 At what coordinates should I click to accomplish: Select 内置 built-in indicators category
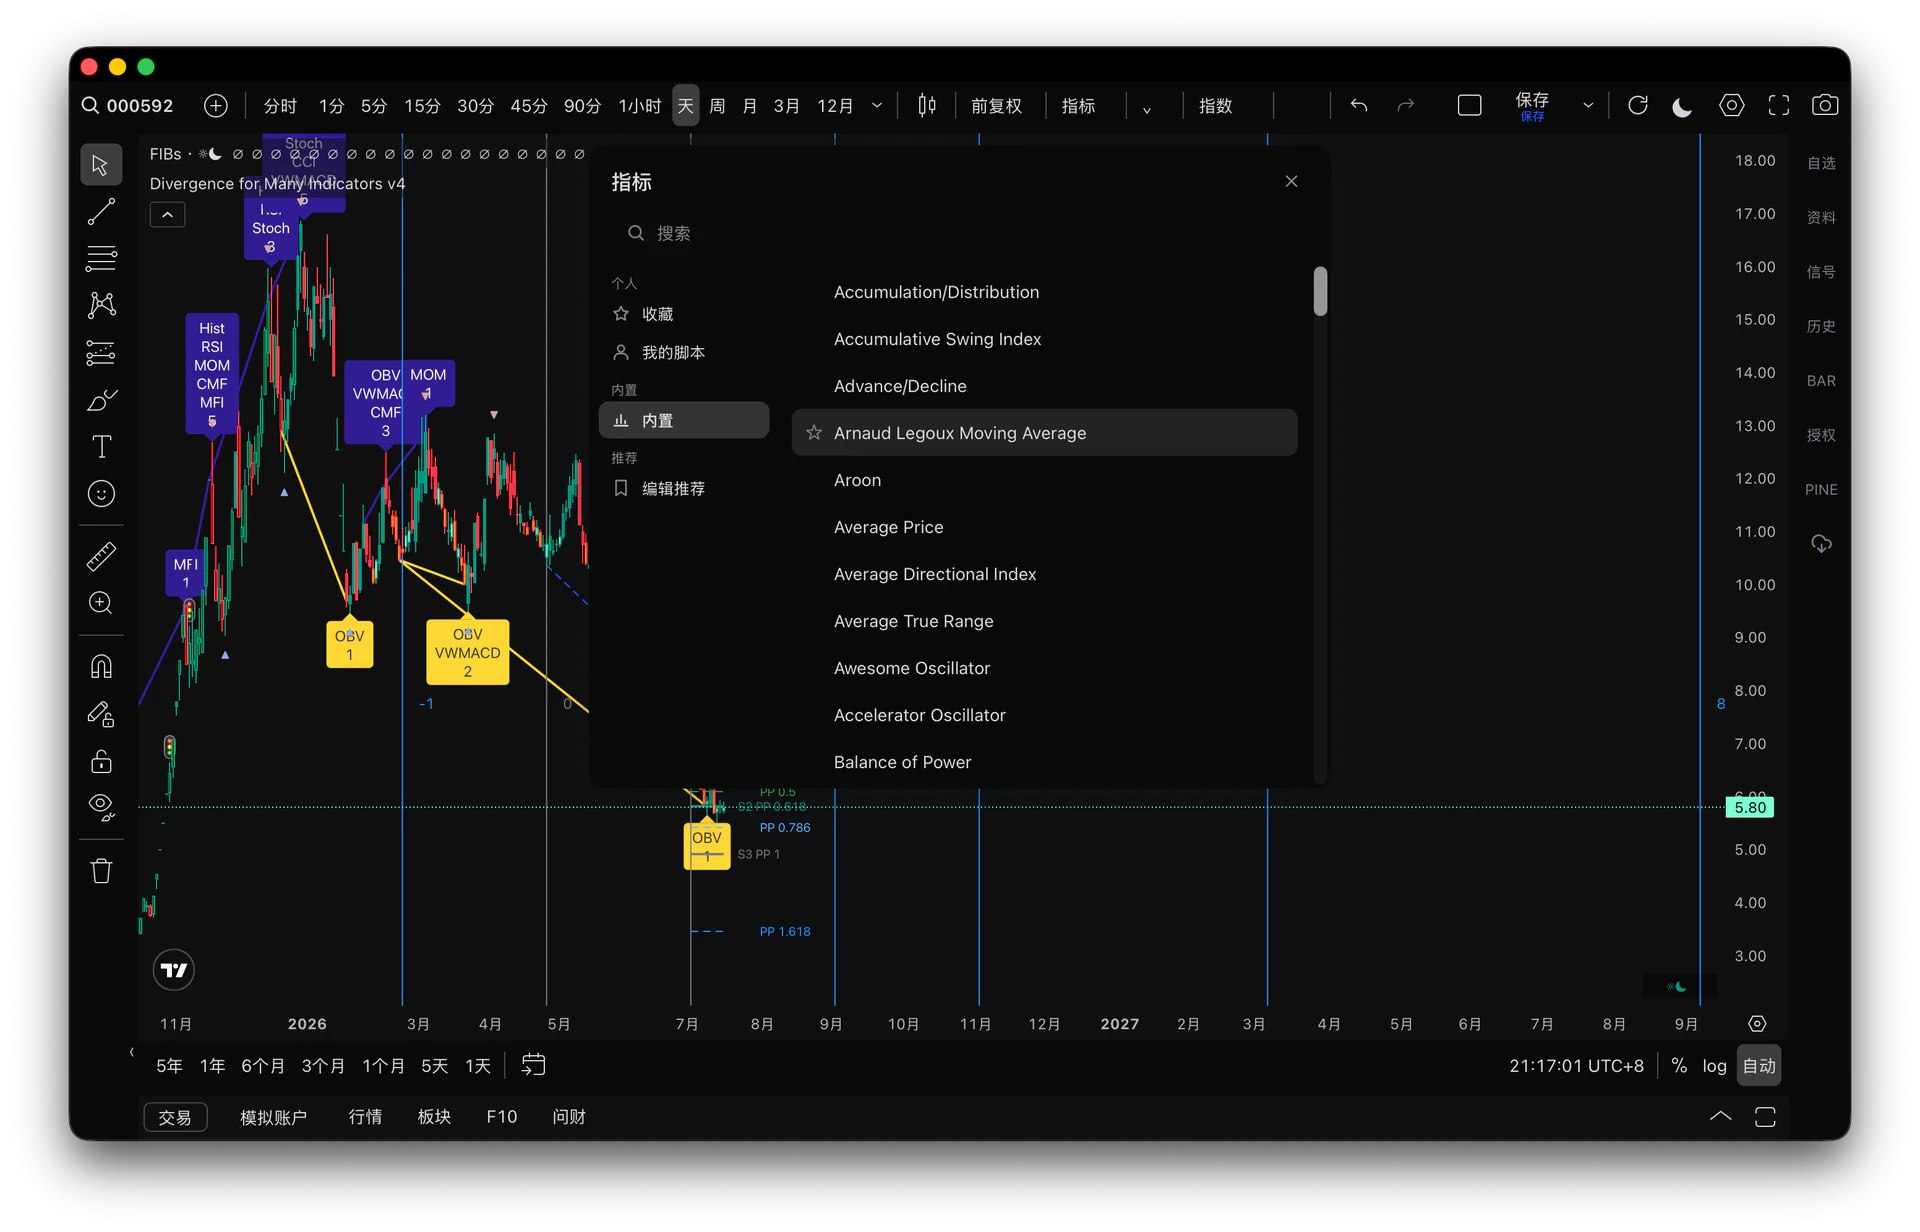684,420
